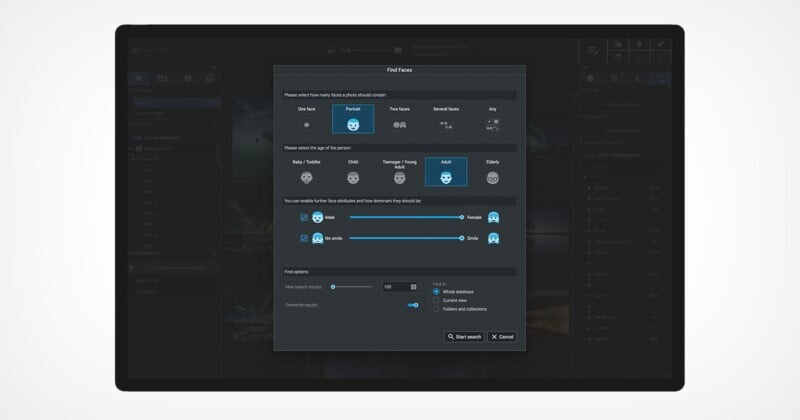Choose the Teenager / Young Adult icon
Image resolution: width=800 pixels, height=420 pixels.
(400, 177)
